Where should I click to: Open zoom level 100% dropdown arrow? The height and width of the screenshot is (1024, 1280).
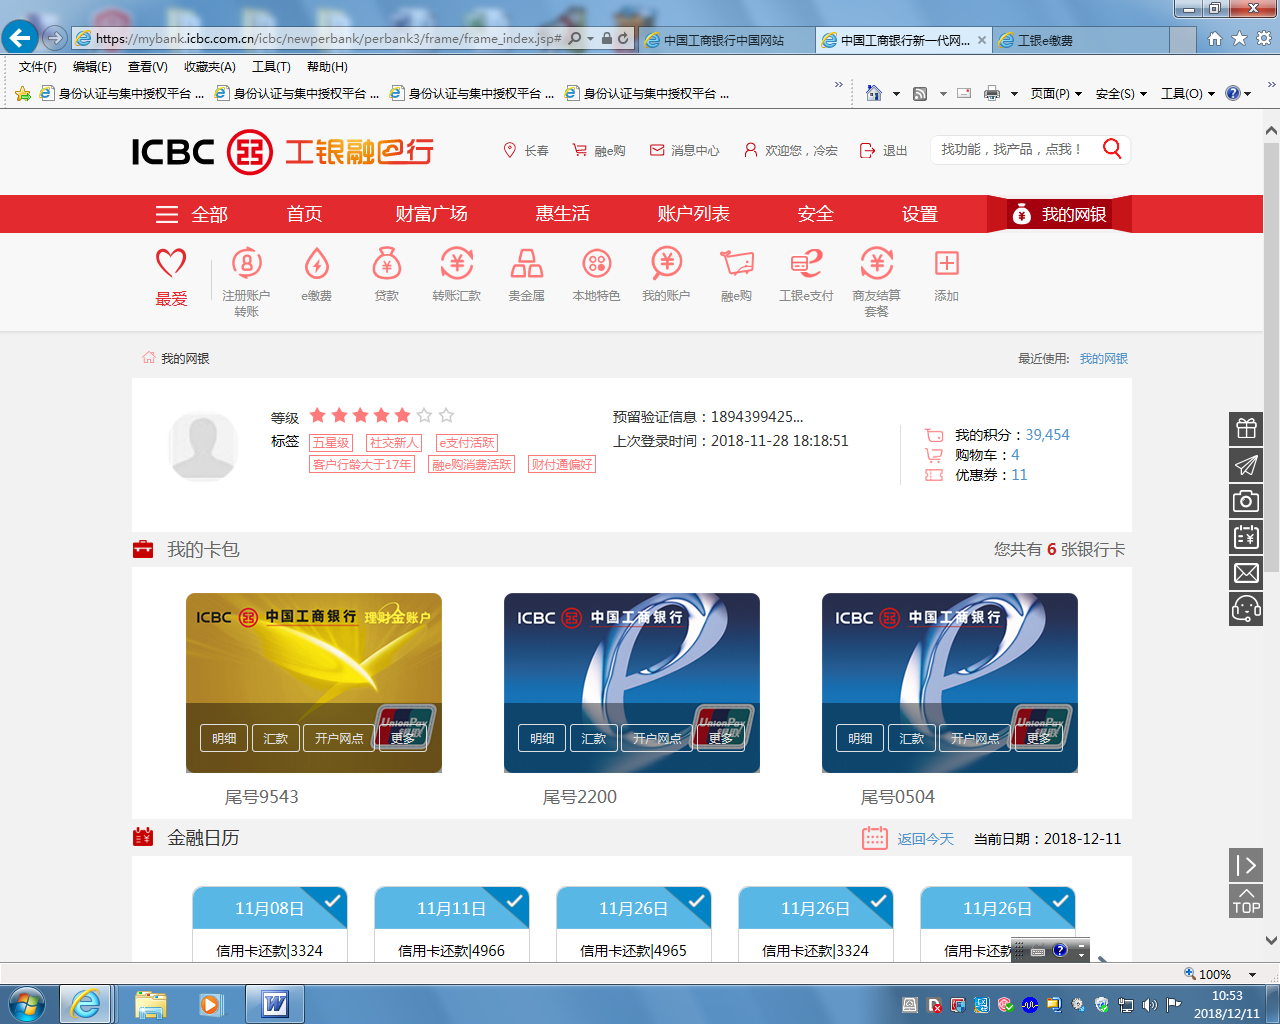pos(1252,974)
